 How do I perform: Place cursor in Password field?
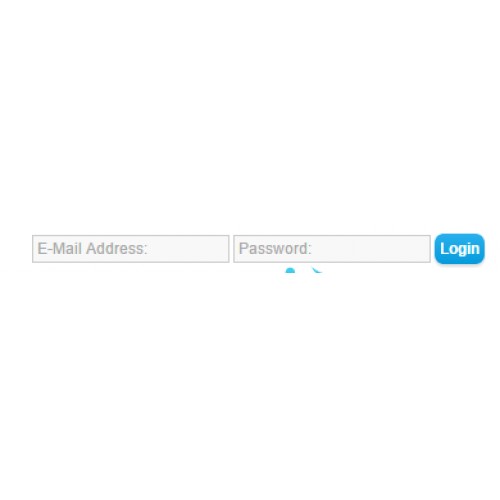click(x=332, y=249)
